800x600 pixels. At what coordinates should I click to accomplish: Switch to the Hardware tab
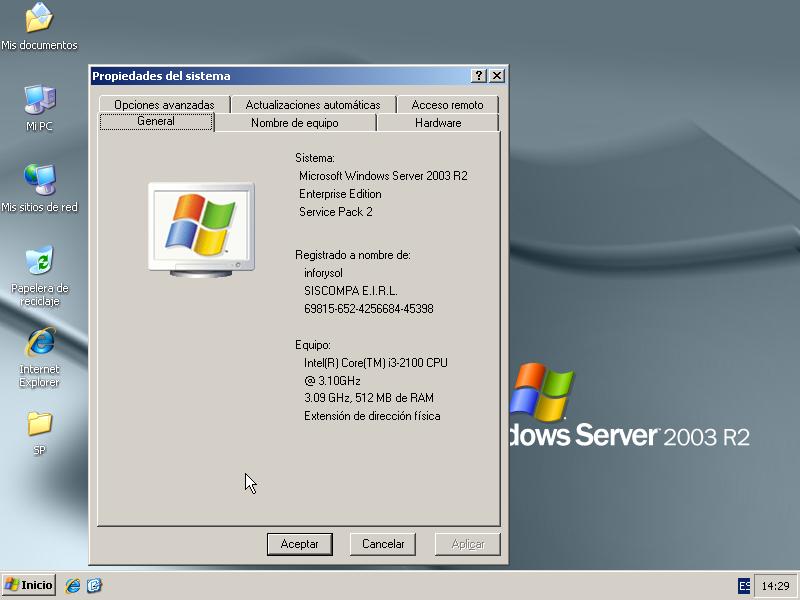(x=438, y=123)
